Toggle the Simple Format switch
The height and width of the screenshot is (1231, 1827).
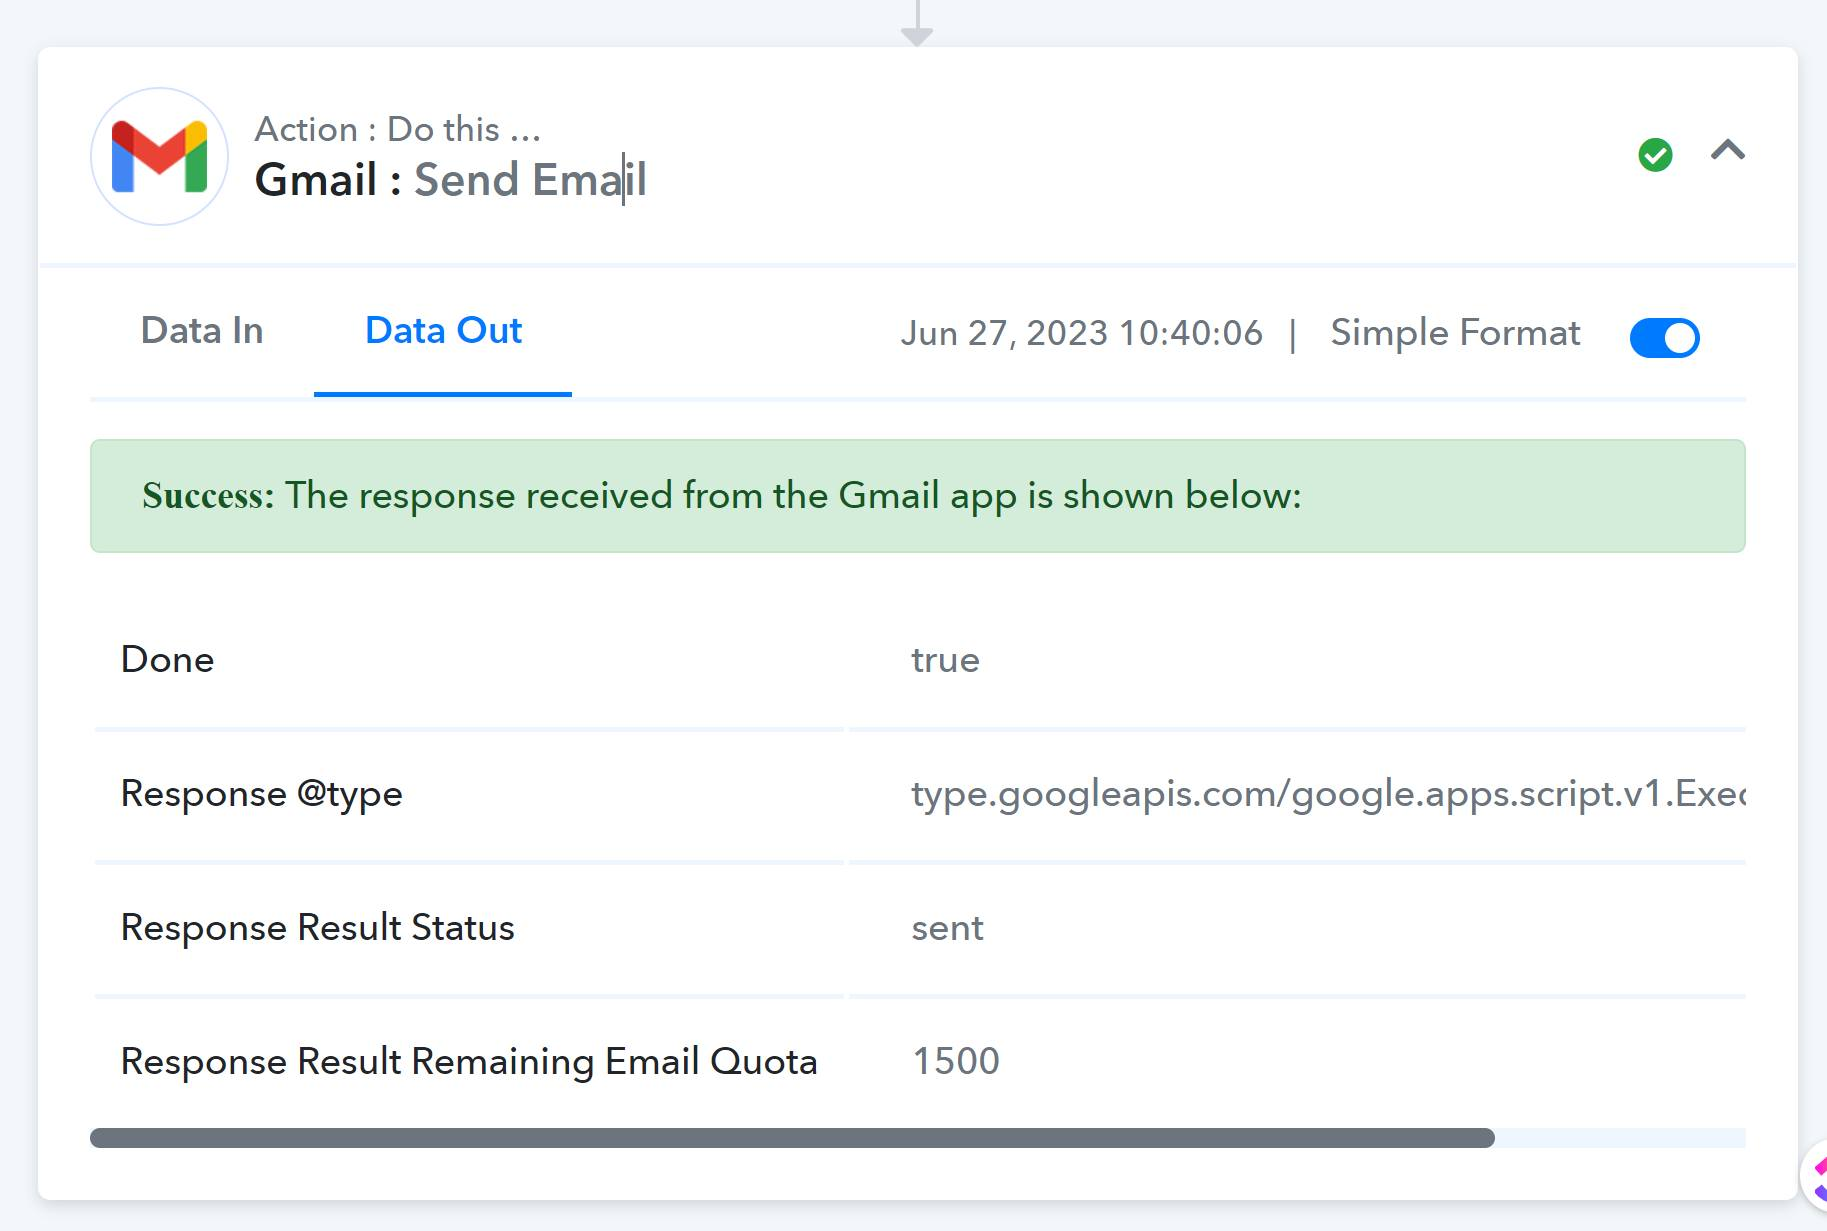pos(1664,338)
